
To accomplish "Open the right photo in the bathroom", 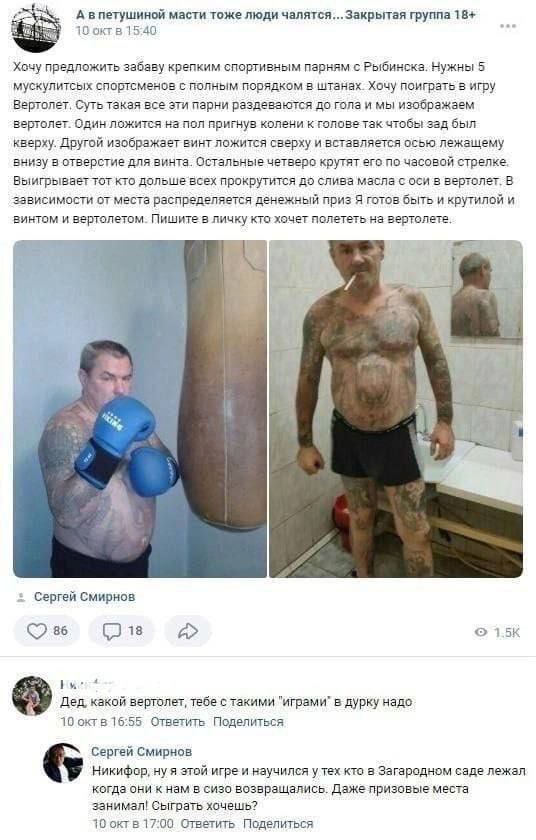I will (396, 409).
